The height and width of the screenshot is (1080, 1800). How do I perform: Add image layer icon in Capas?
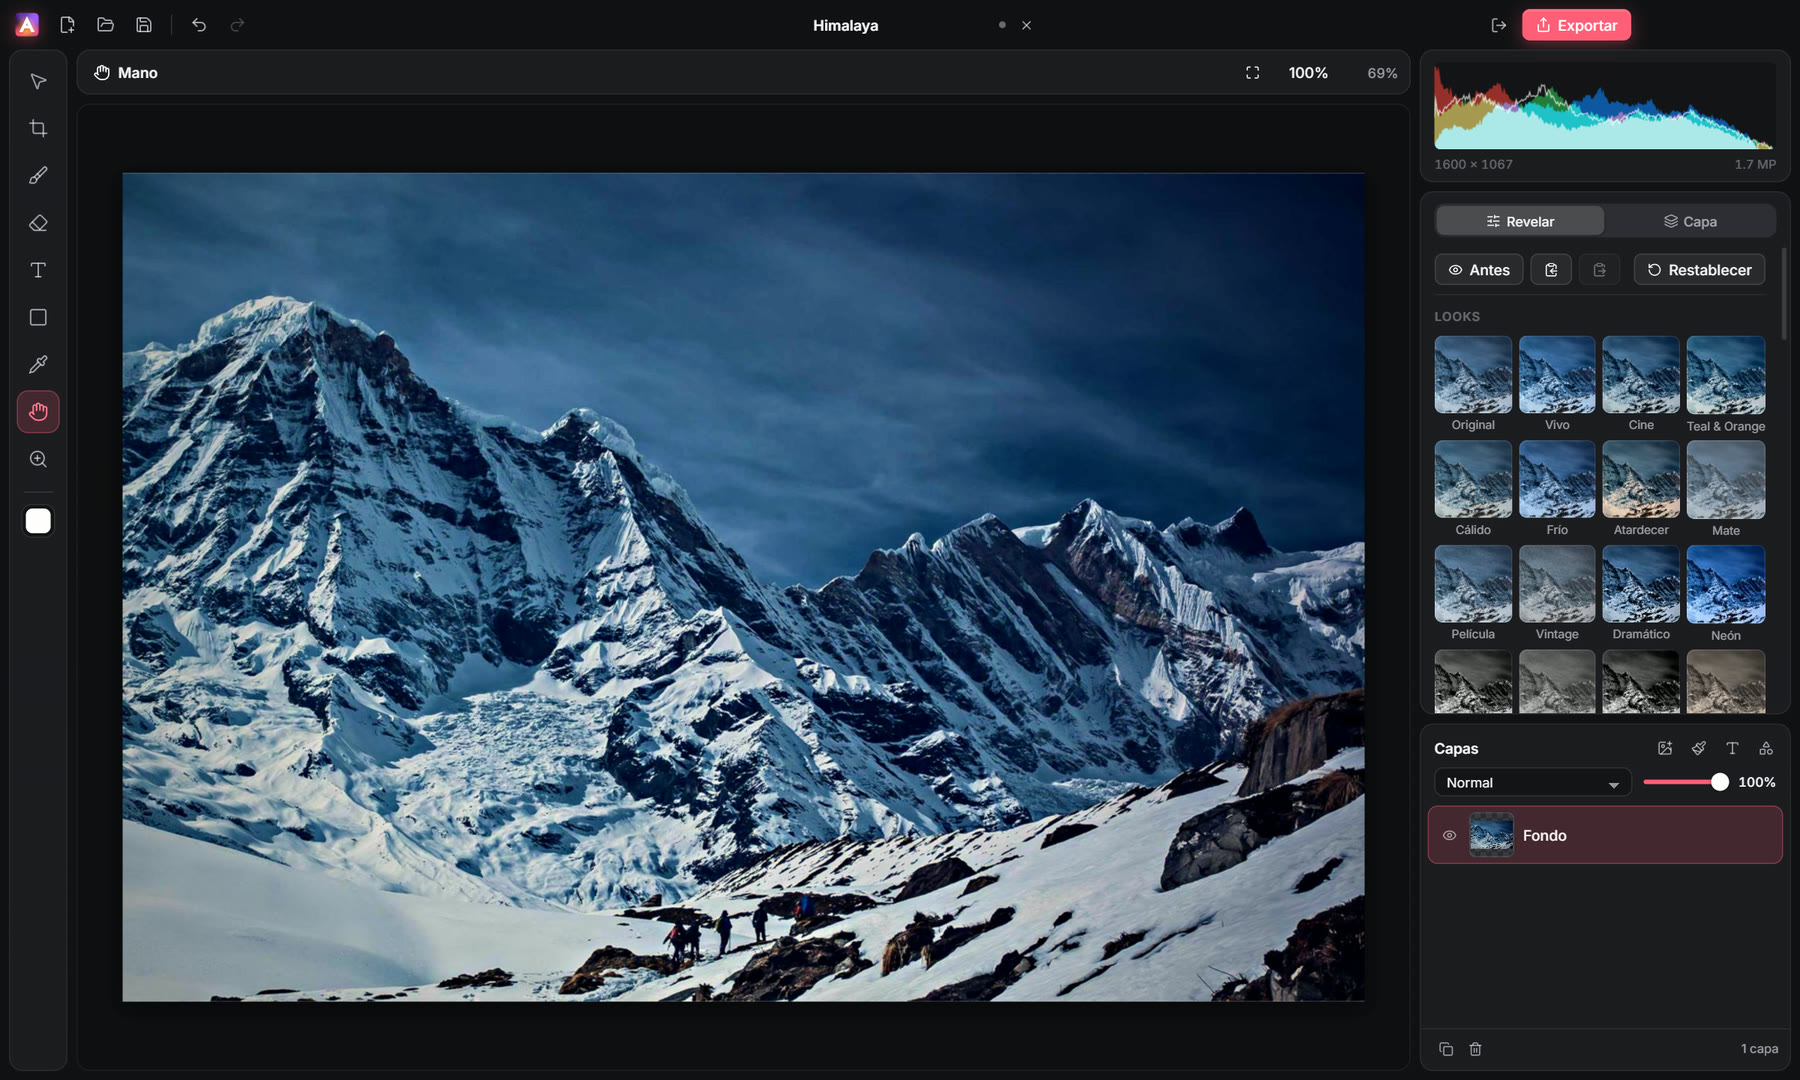tap(1665, 748)
